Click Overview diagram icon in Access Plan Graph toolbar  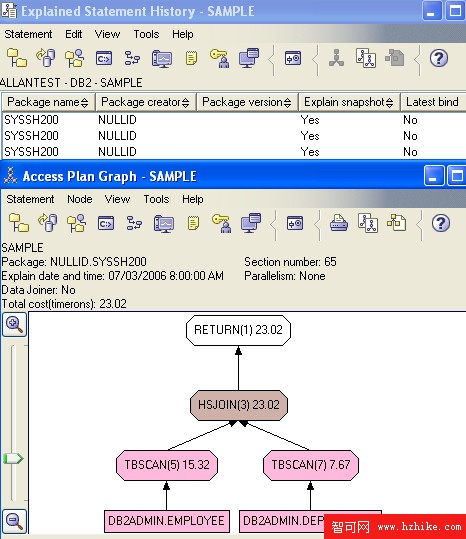point(397,223)
